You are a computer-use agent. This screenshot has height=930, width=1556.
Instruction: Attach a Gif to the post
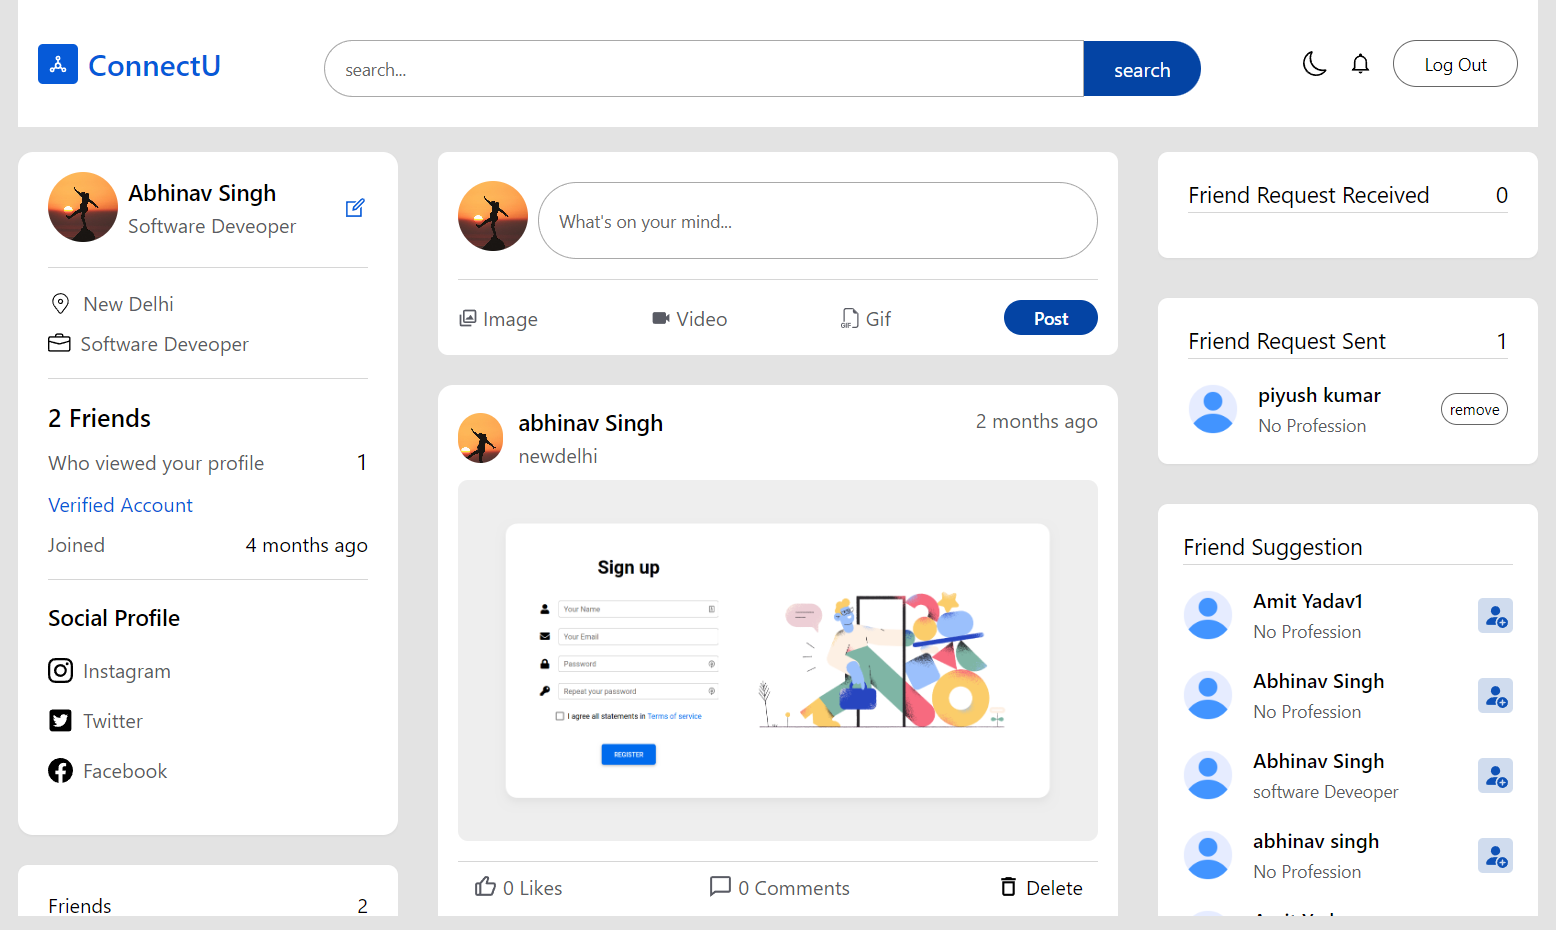pos(866,319)
